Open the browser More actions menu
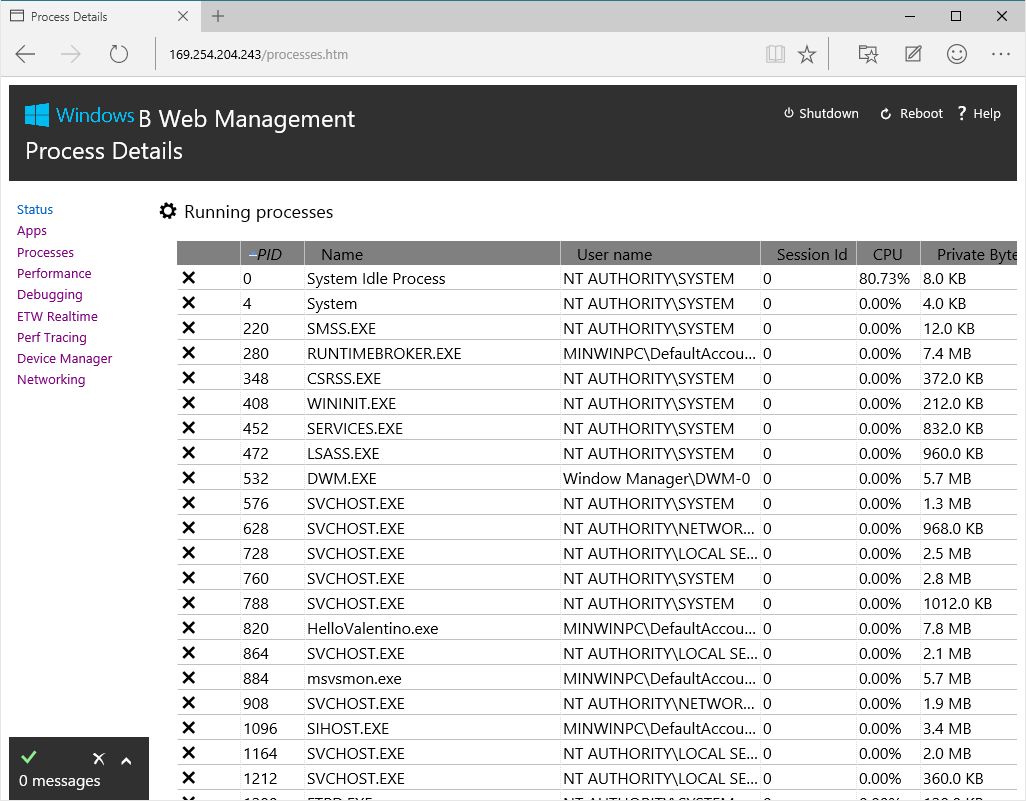 pos(1001,54)
